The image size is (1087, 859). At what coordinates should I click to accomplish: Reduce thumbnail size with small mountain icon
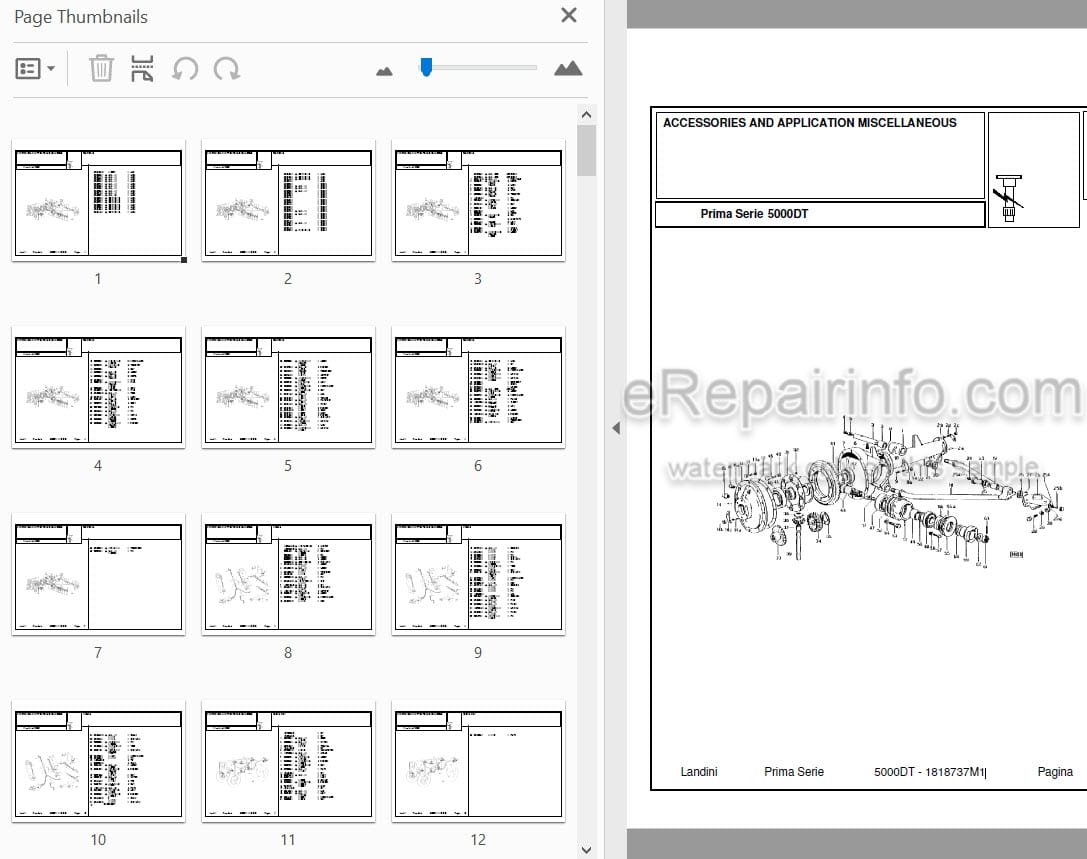tap(384, 71)
